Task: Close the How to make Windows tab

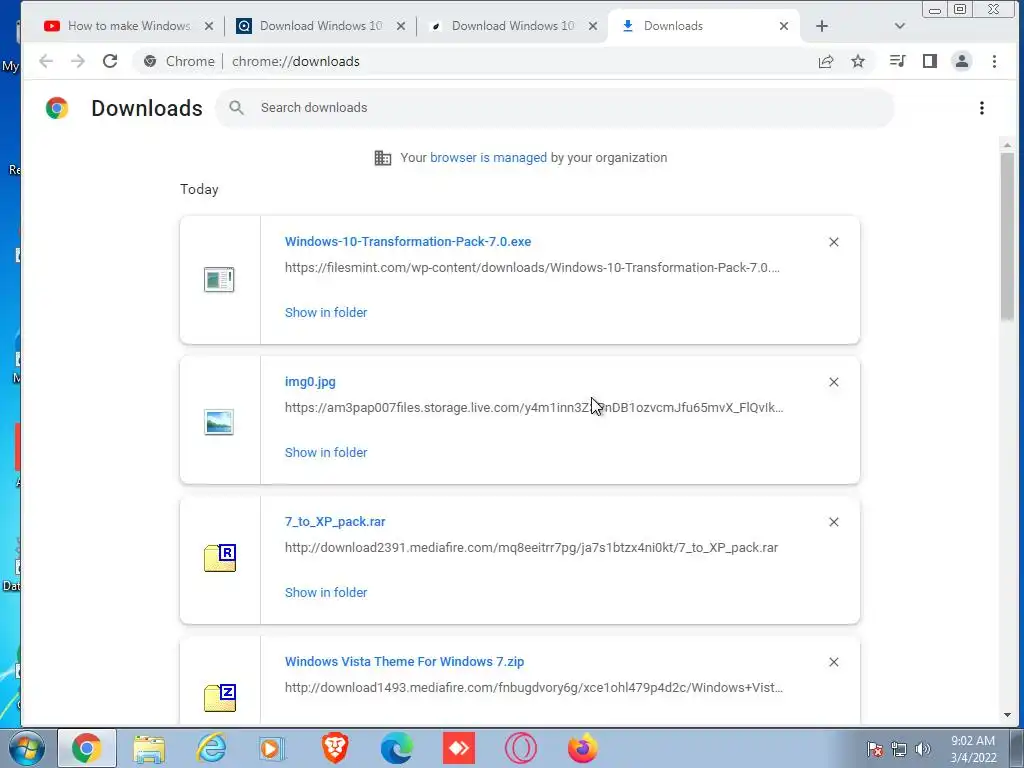Action: coord(209,26)
